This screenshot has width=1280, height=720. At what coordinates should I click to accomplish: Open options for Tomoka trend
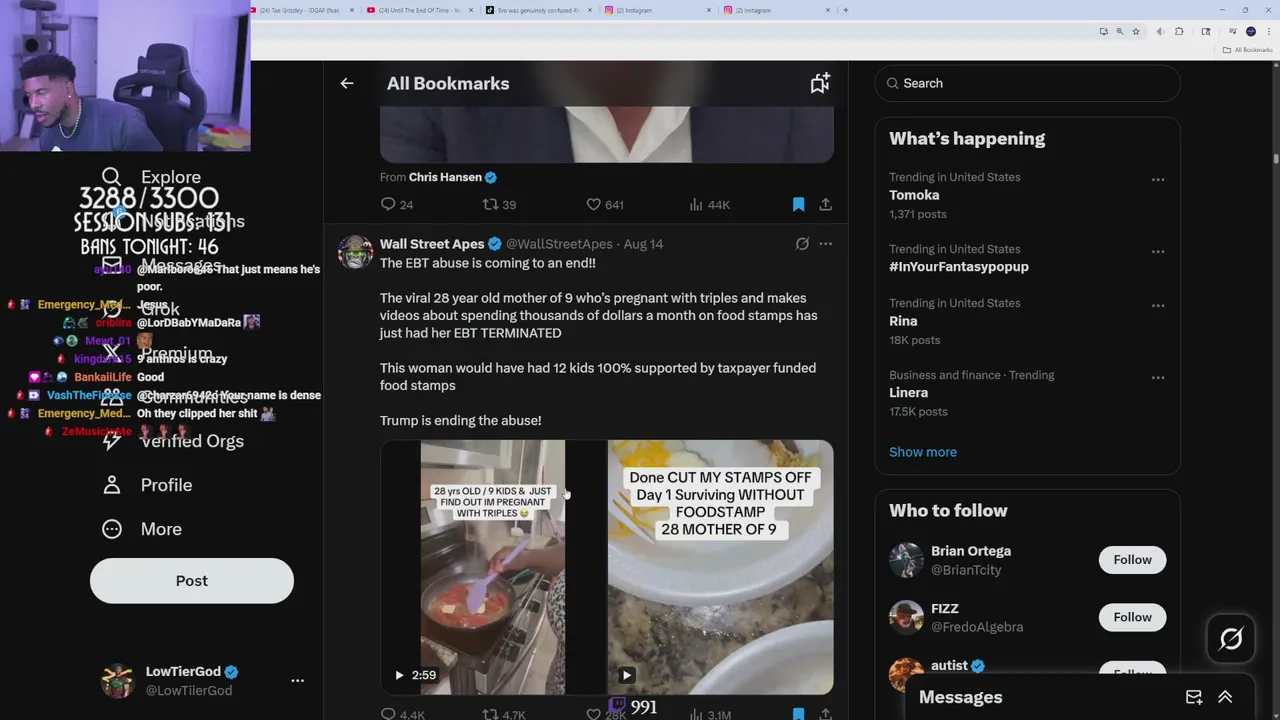tap(1158, 180)
